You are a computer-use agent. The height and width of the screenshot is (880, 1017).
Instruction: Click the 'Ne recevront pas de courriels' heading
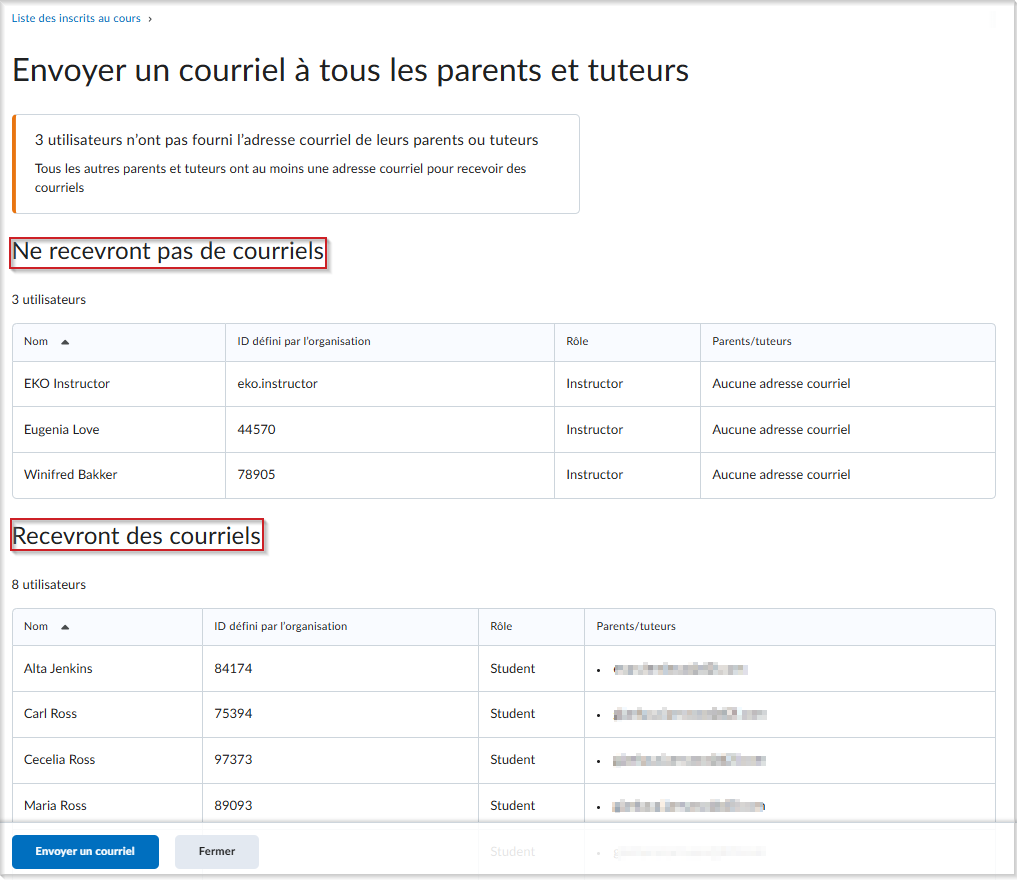point(167,252)
